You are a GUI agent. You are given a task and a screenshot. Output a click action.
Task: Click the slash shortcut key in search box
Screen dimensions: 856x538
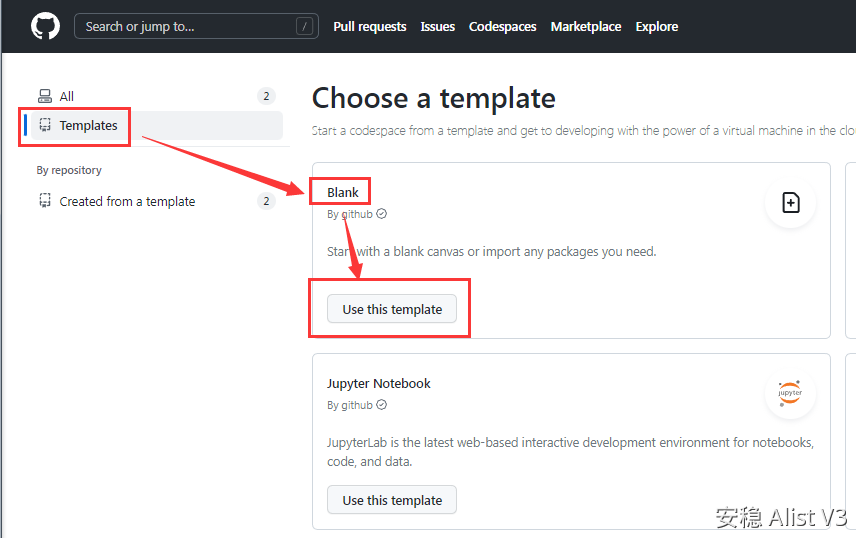tap(303, 26)
